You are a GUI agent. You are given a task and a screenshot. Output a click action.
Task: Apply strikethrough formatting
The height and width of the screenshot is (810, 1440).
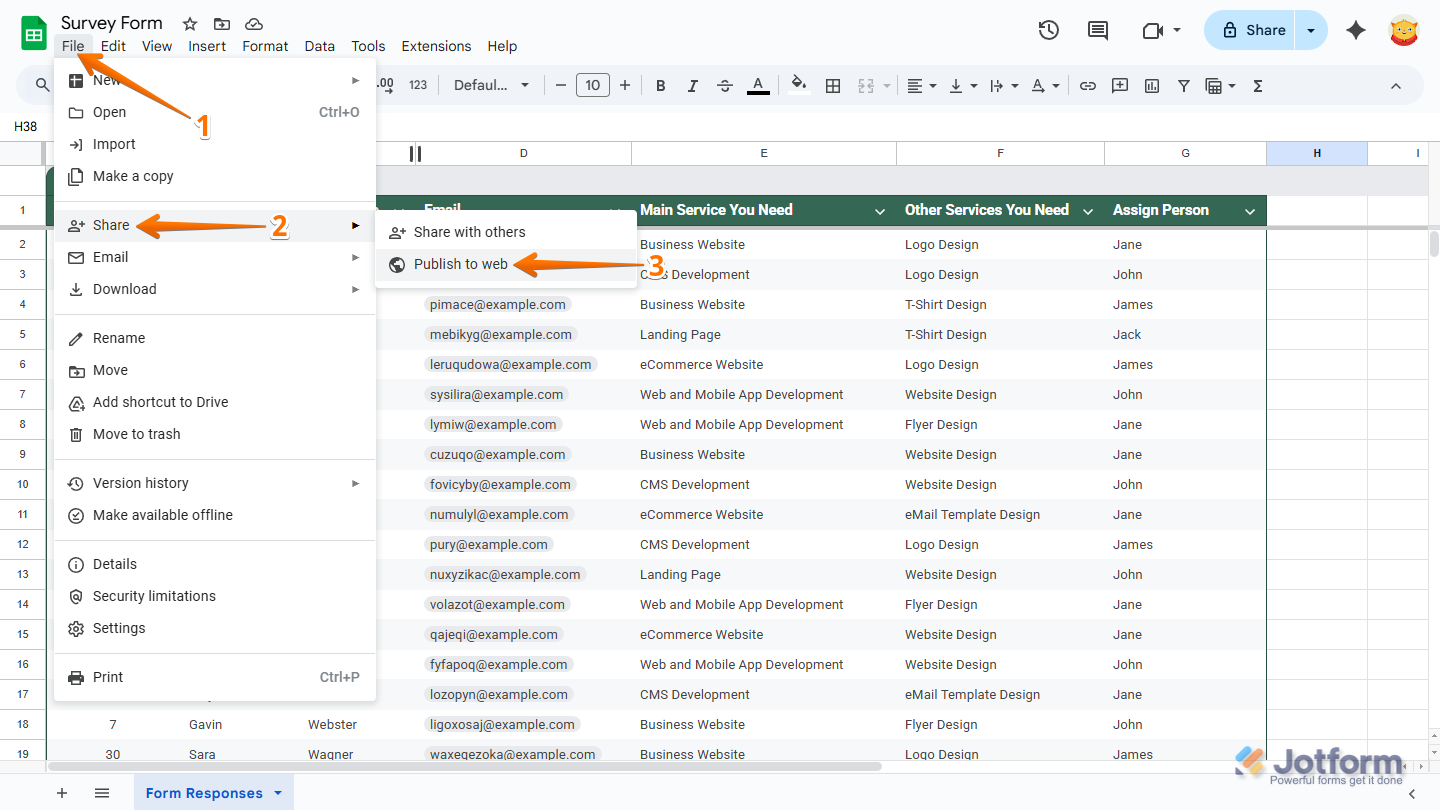tap(724, 85)
